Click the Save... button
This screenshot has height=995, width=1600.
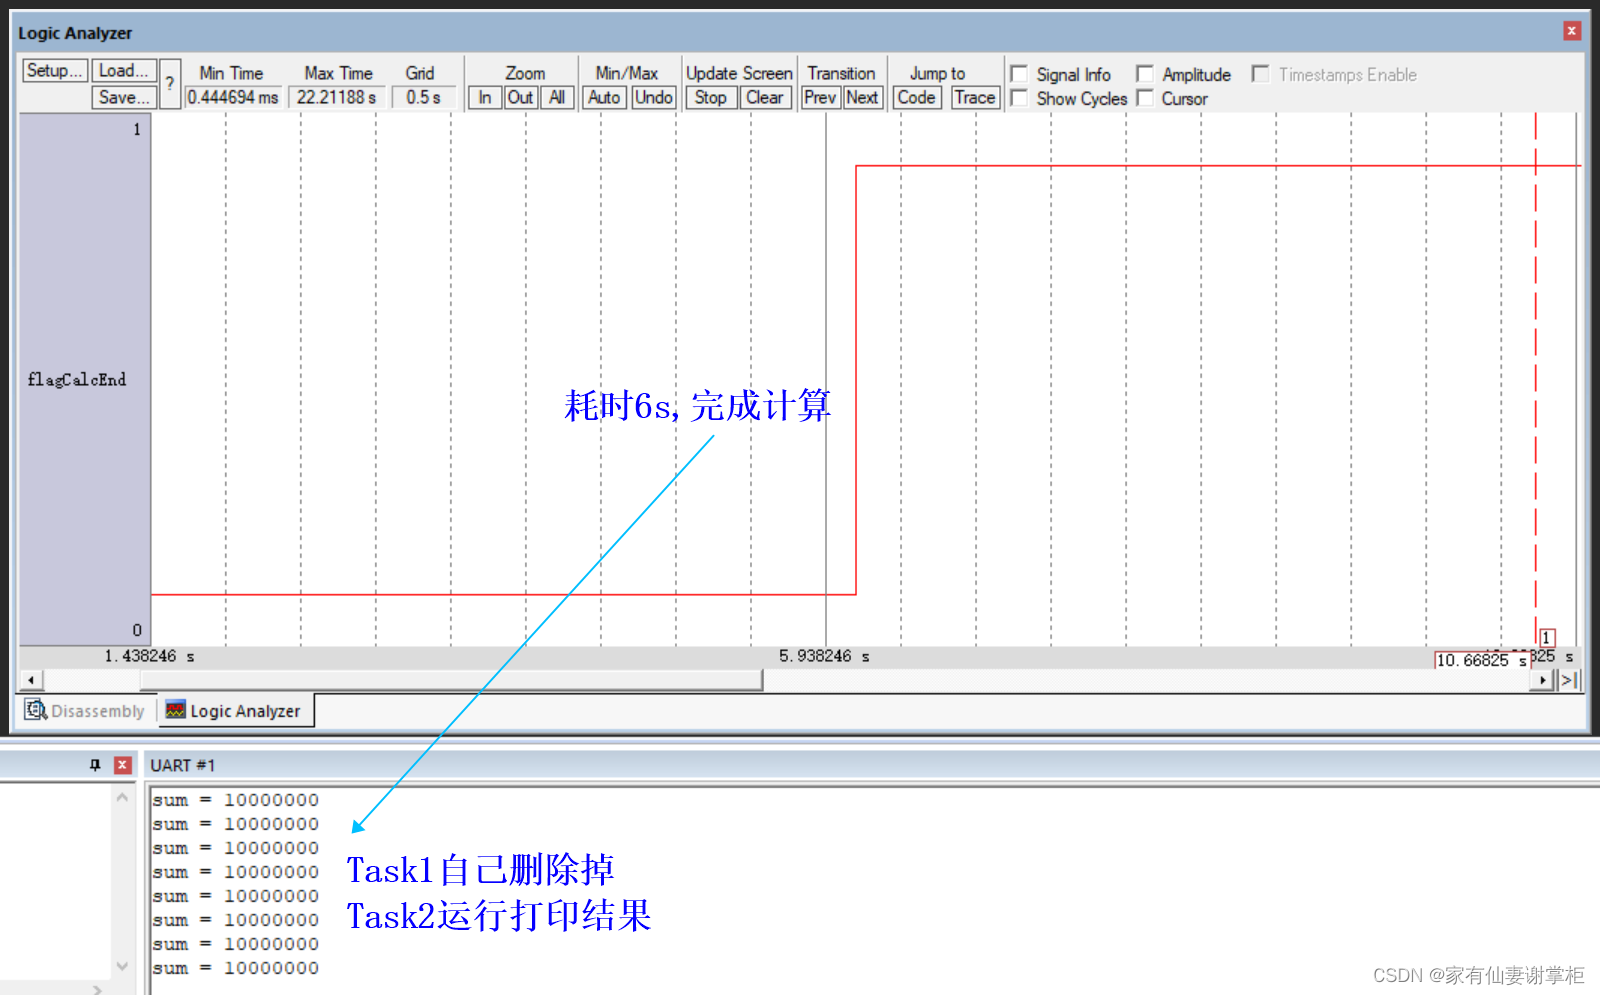pos(124,97)
